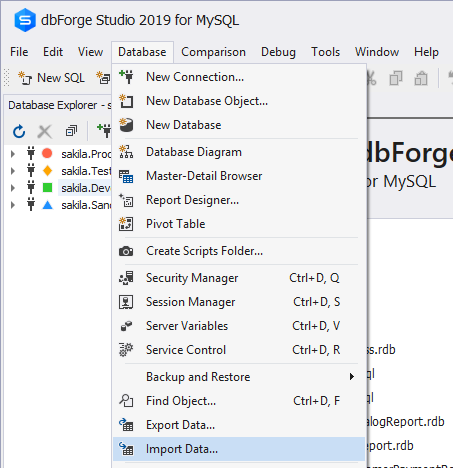This screenshot has height=468, width=453.
Task: Expand the sakila.Test connection node
Action: (13, 171)
